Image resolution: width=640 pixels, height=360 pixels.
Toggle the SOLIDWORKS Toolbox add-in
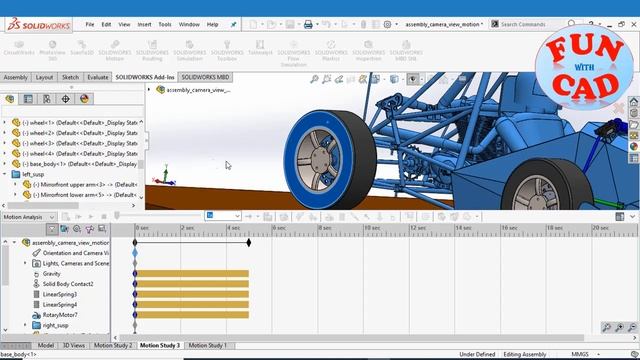point(227,51)
